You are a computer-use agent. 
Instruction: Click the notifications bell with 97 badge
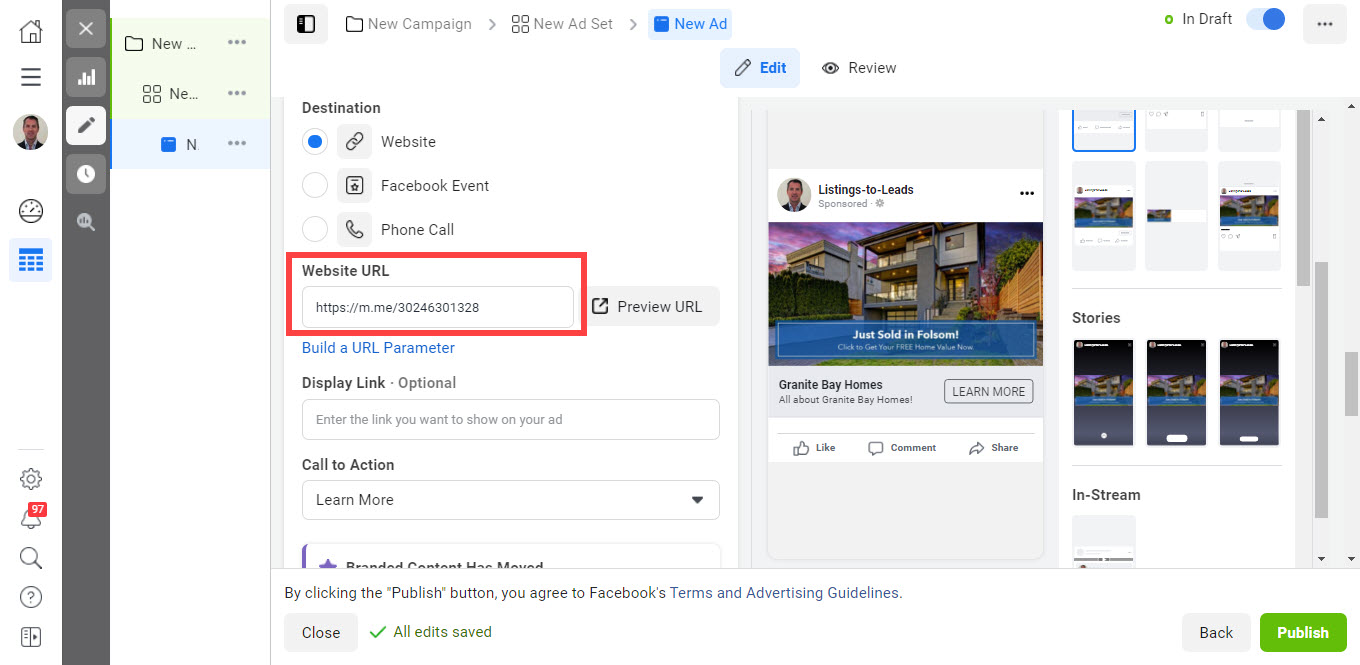click(x=31, y=518)
